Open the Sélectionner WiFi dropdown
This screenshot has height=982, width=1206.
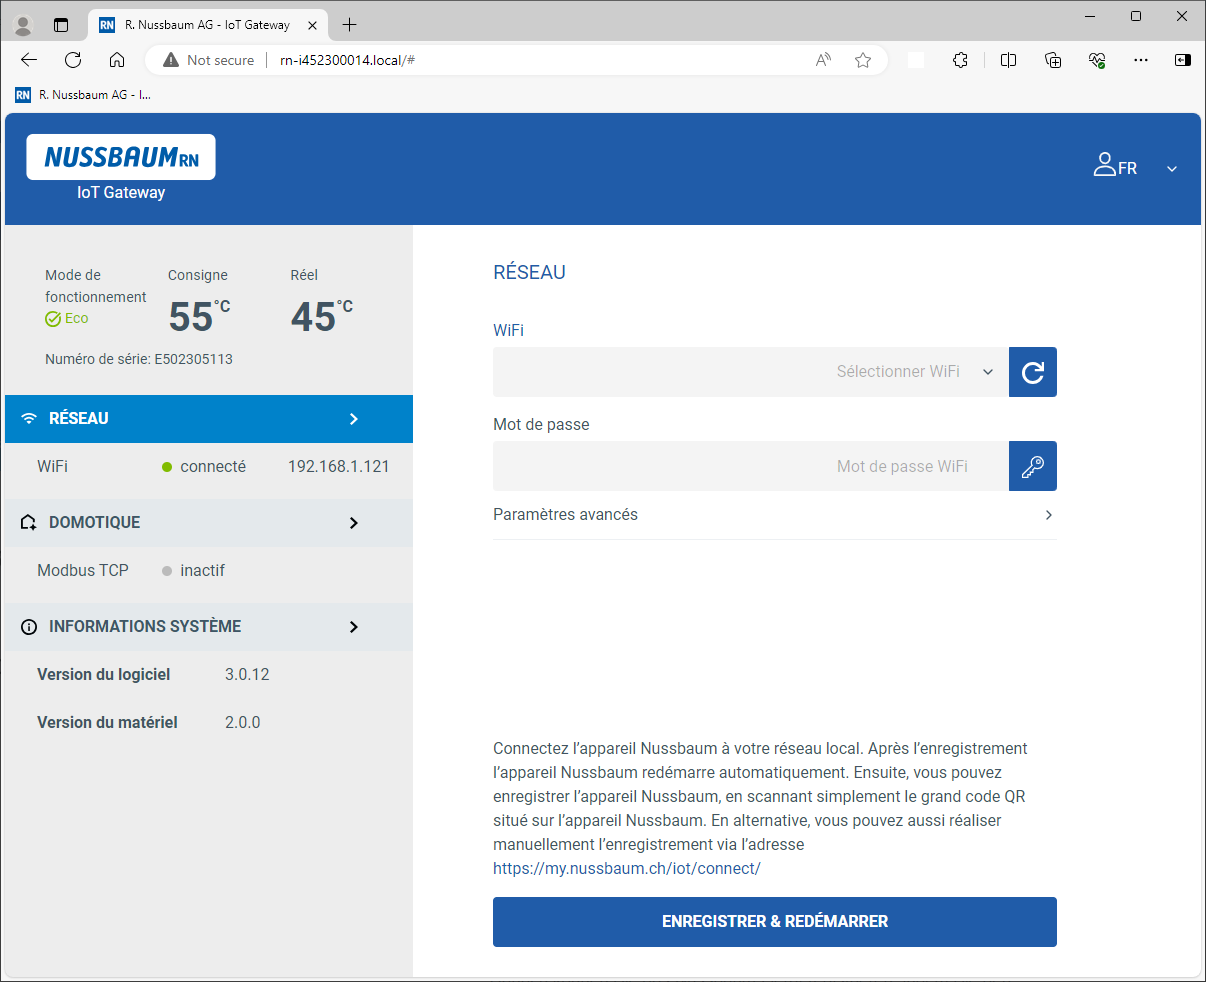tap(750, 372)
